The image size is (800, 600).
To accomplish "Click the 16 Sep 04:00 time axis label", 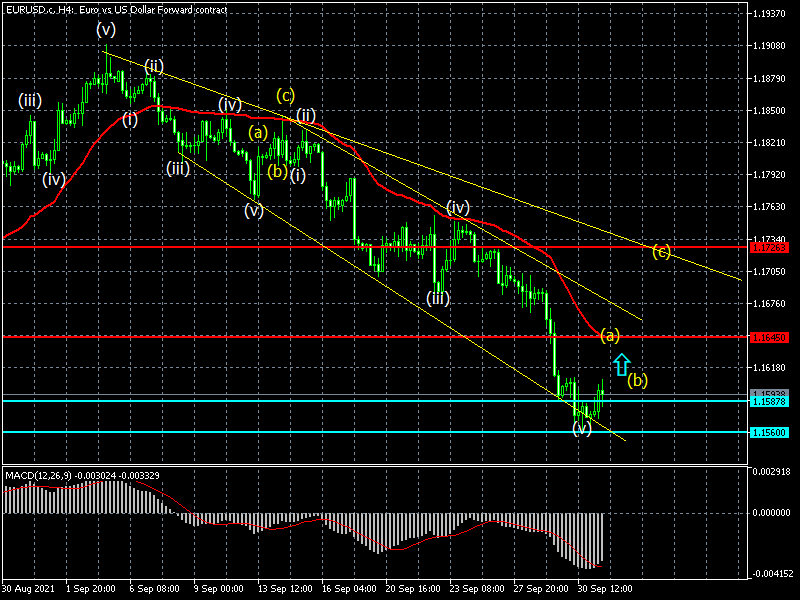I will tap(352, 589).
